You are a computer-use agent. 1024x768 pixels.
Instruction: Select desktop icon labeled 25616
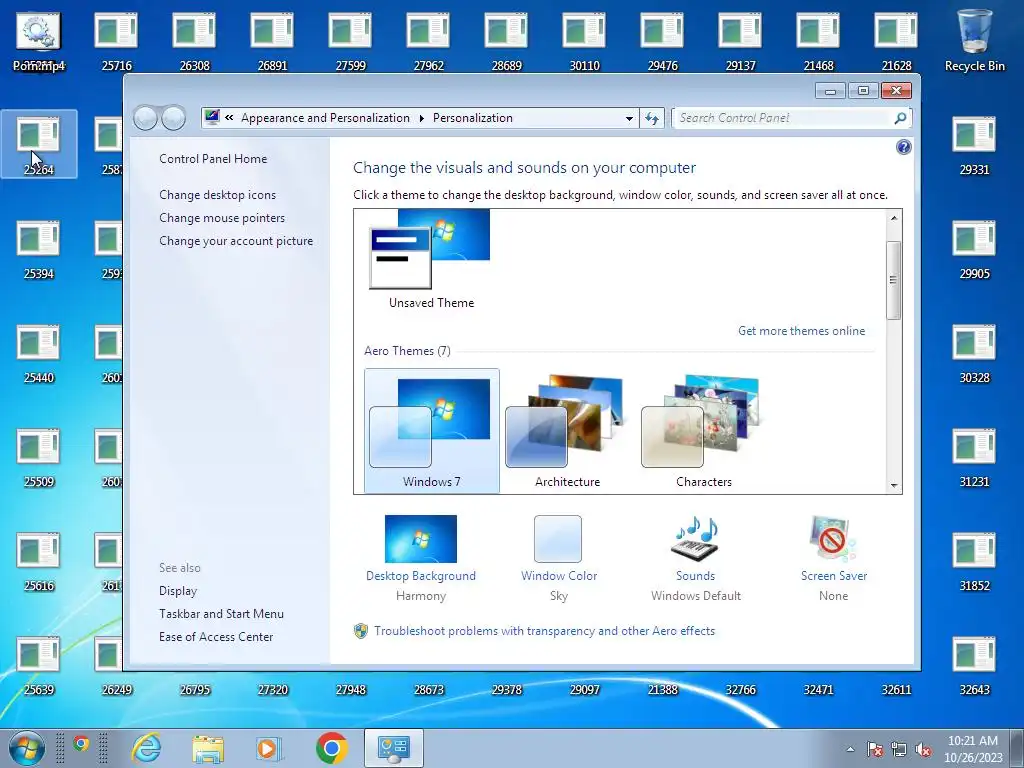(x=39, y=561)
